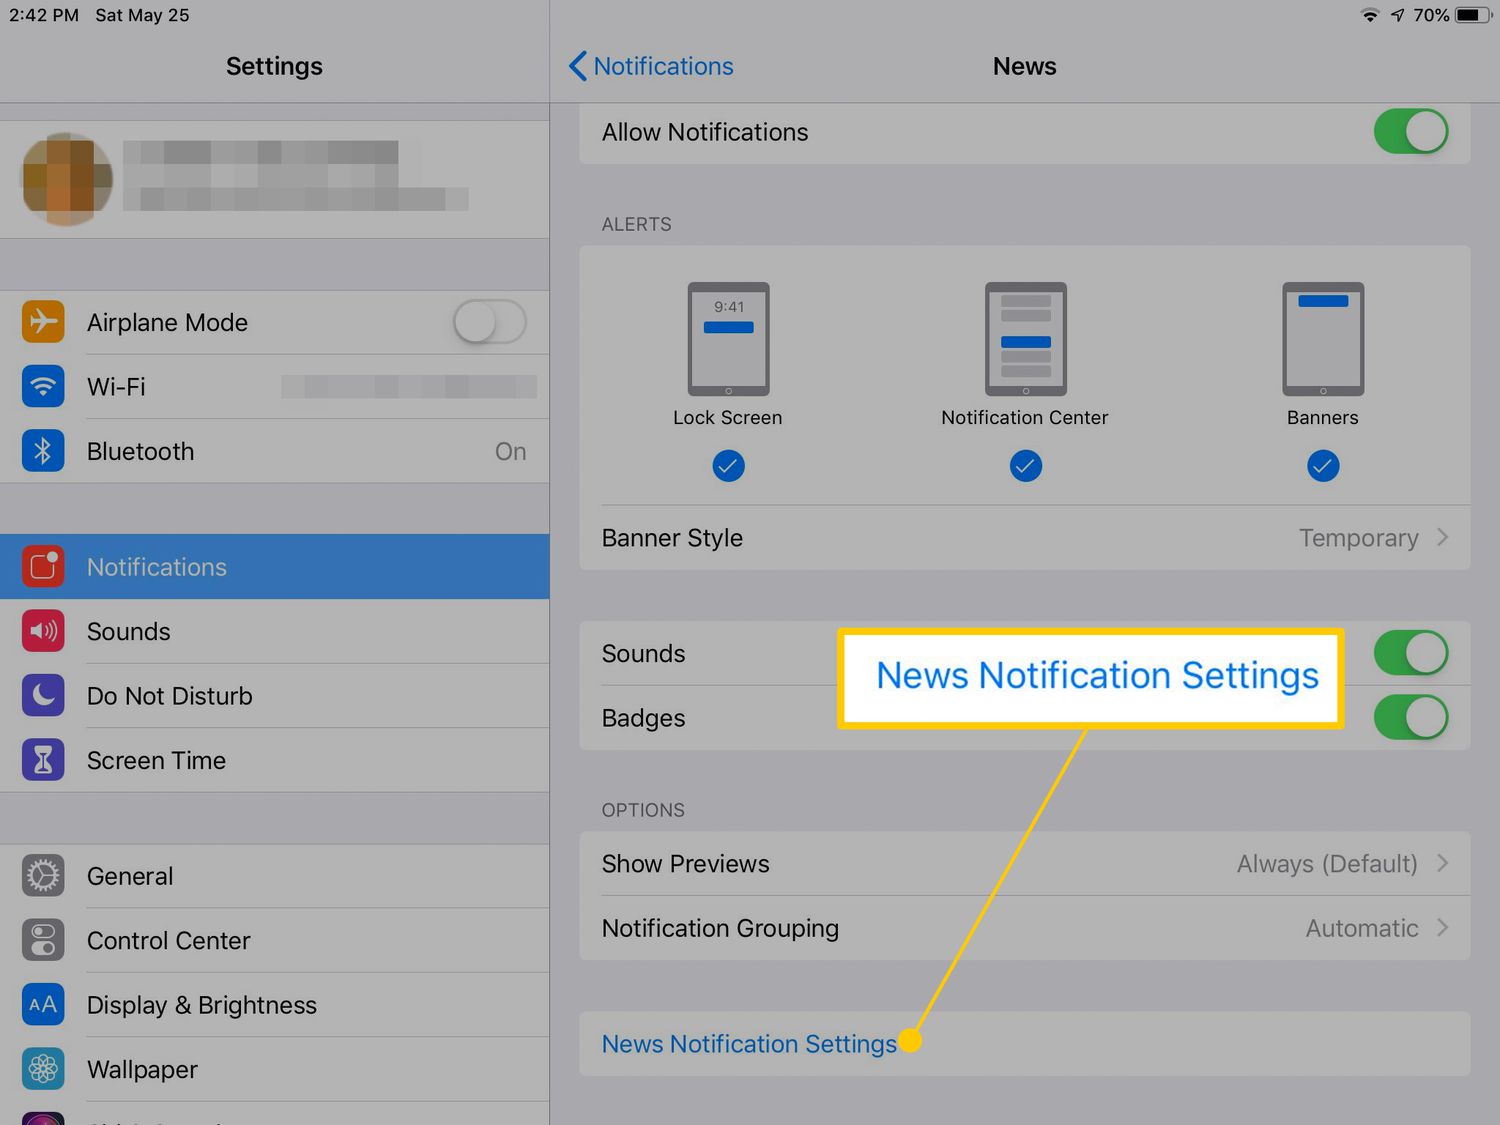Open General via the gear icon

coord(43,876)
